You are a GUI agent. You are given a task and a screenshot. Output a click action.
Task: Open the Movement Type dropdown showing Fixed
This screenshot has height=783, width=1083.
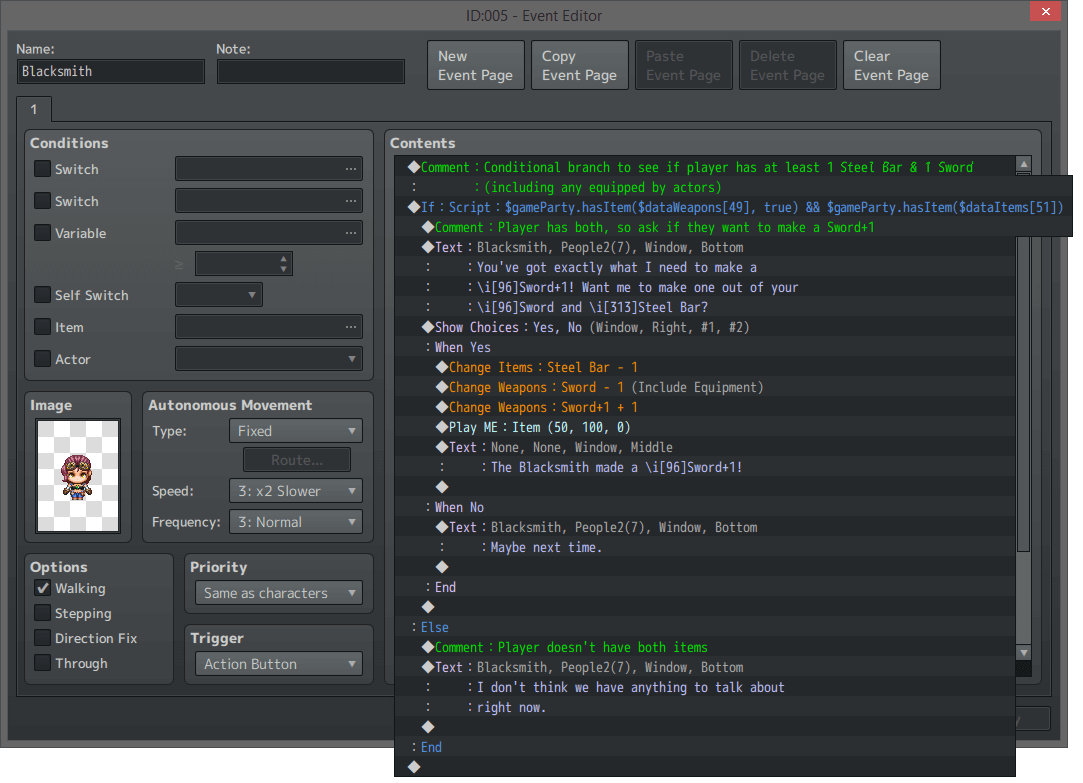tap(295, 430)
